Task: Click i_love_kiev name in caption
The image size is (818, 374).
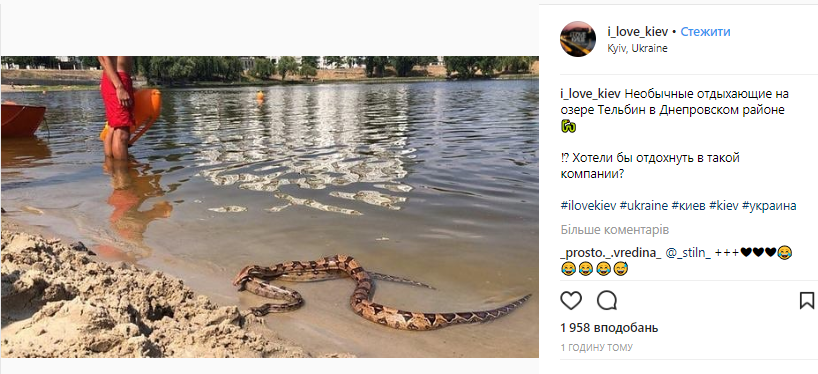Action: pyautogui.click(x=591, y=94)
